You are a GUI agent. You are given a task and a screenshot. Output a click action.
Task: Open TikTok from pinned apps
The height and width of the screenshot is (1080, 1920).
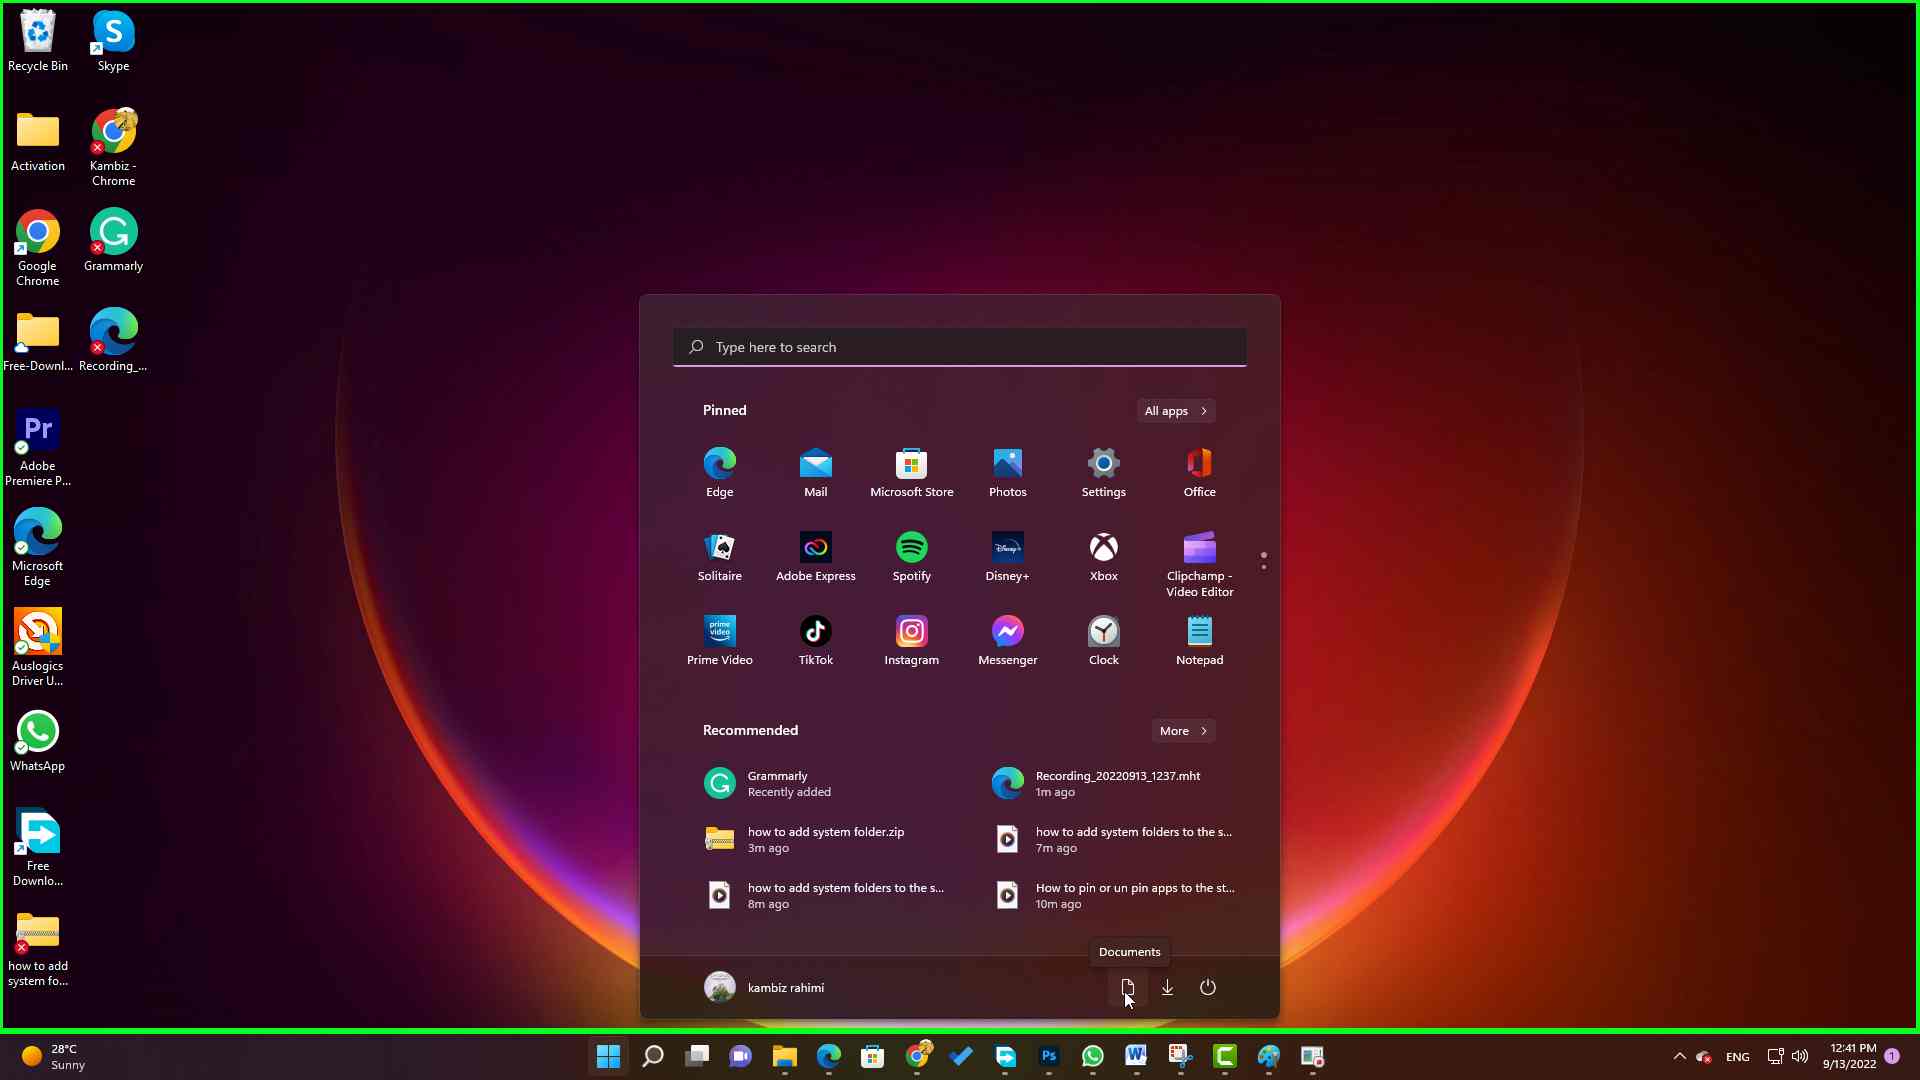(816, 641)
